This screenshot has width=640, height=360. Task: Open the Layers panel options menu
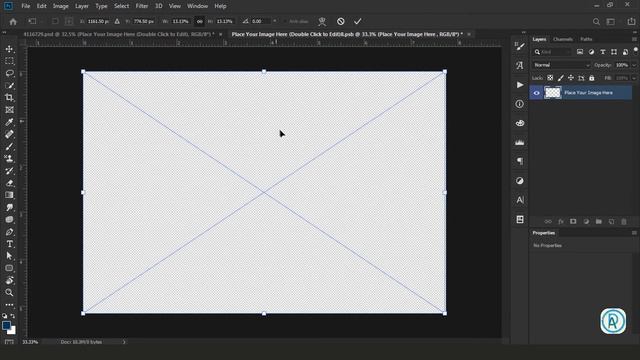pos(634,39)
